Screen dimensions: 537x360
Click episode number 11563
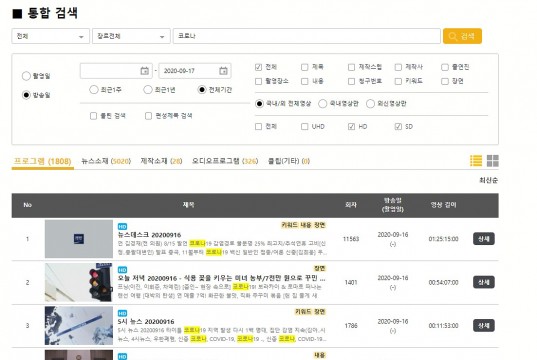click(x=351, y=239)
